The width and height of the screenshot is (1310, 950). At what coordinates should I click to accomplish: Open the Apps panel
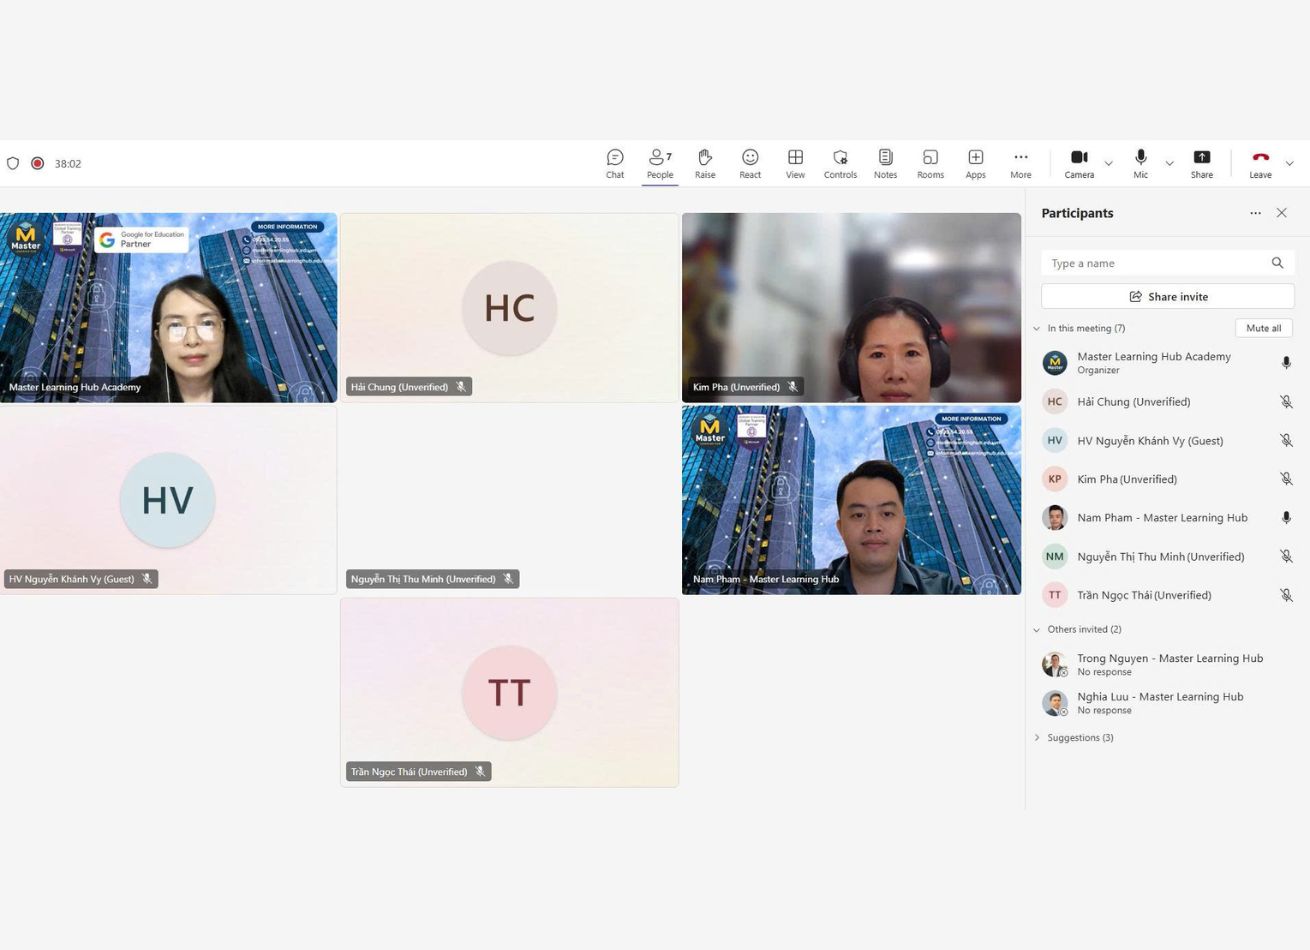[975, 163]
